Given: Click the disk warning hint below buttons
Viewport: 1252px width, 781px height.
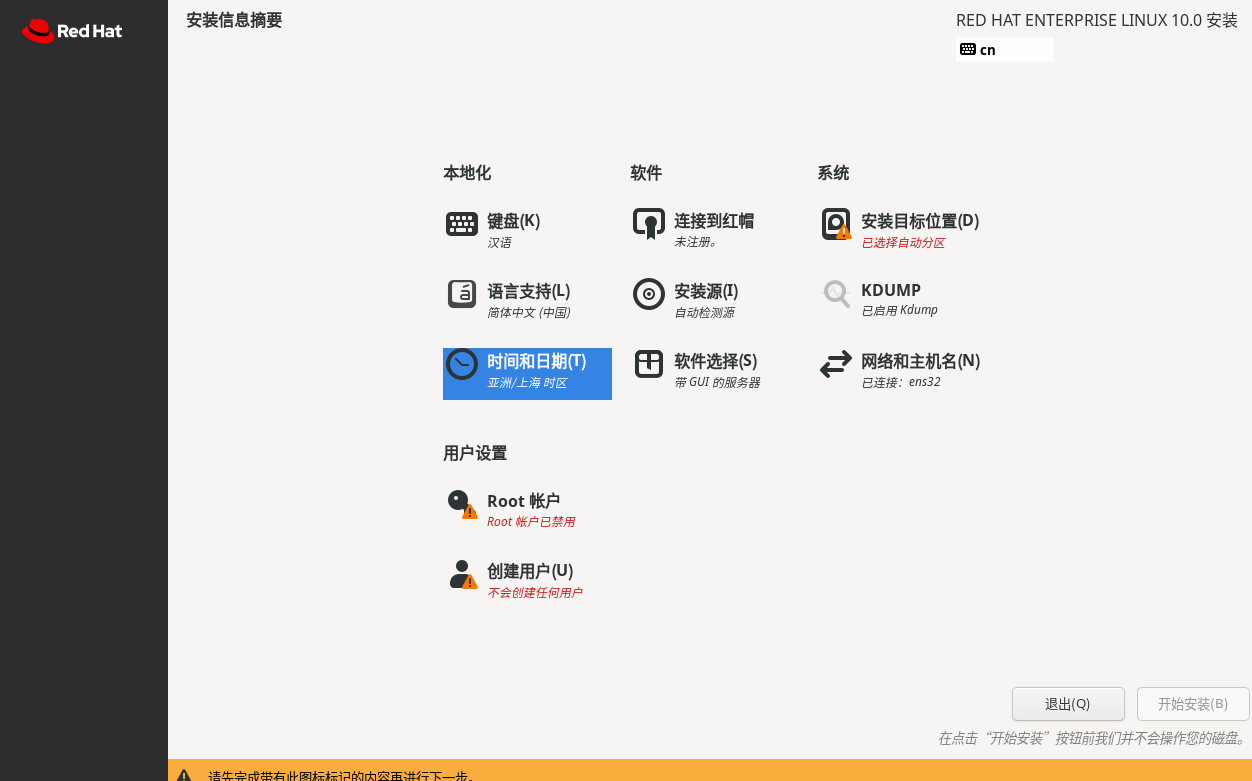Looking at the screenshot, I should (1092, 739).
